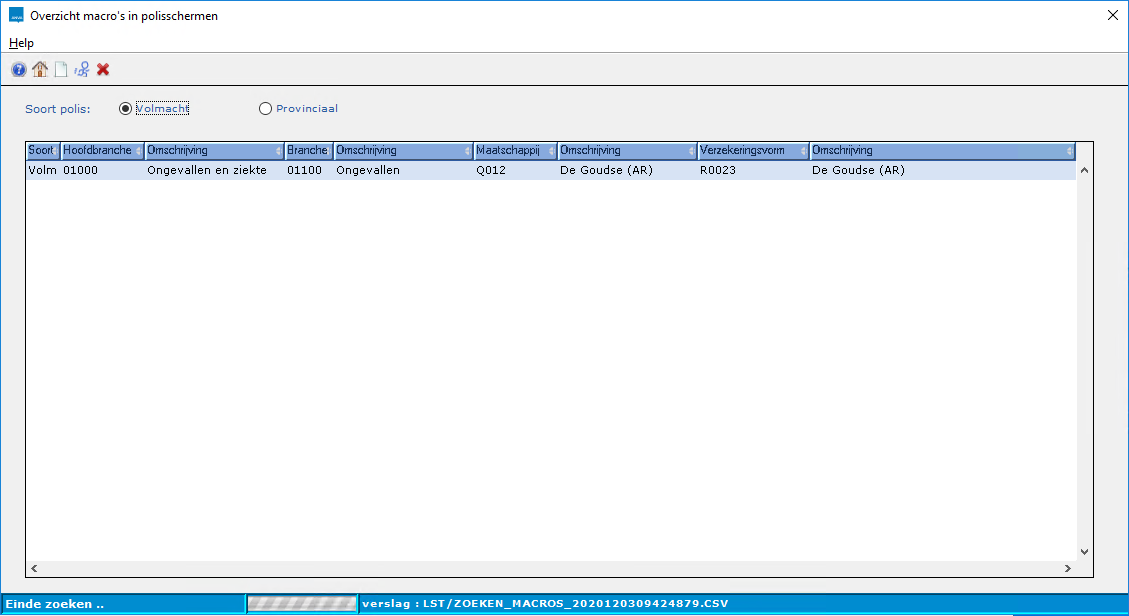
Task: Click the application icon in the title bar
Action: pyautogui.click(x=16, y=15)
